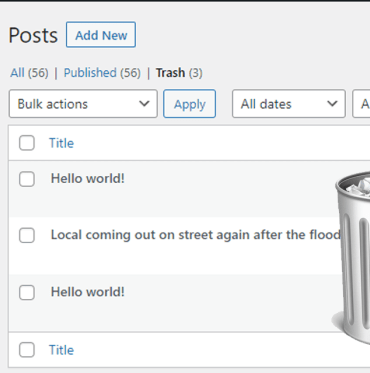
Task: Tick the select-all checkbox in header row
Action: (27, 143)
